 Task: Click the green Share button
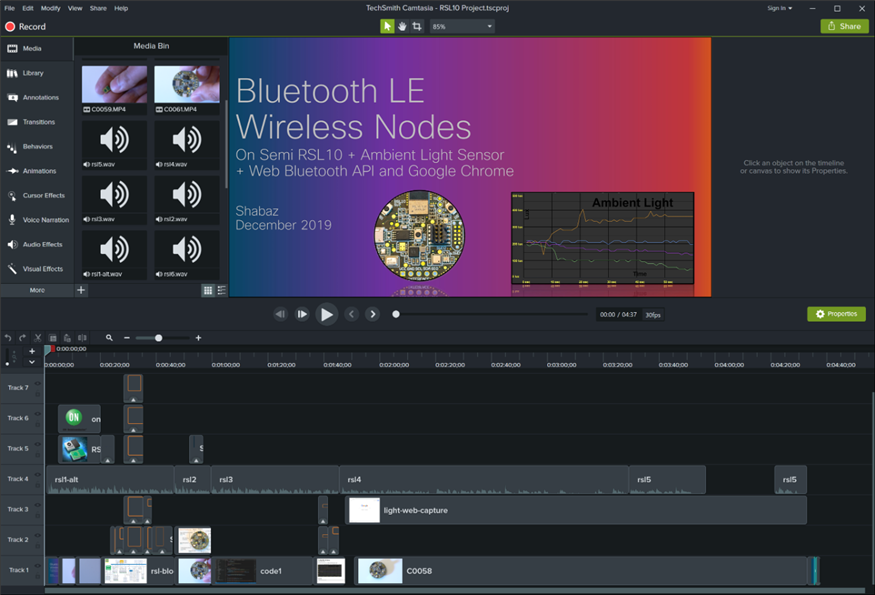tap(844, 26)
